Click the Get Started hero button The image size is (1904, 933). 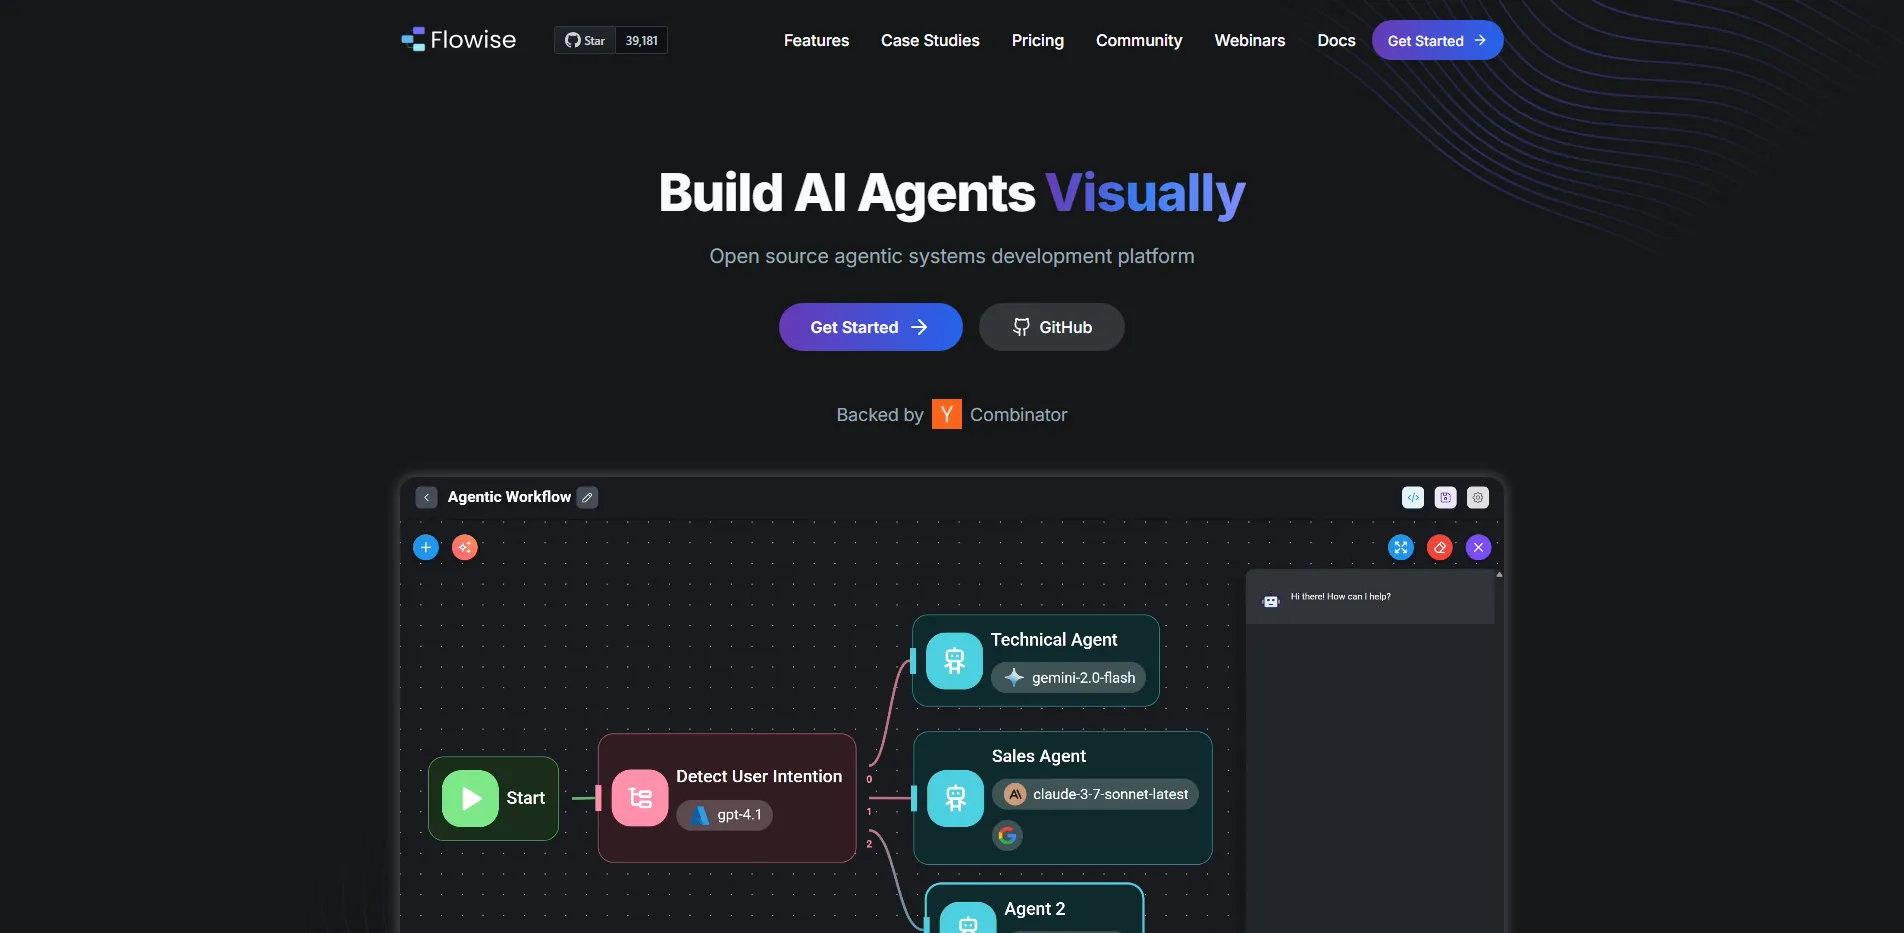click(870, 327)
